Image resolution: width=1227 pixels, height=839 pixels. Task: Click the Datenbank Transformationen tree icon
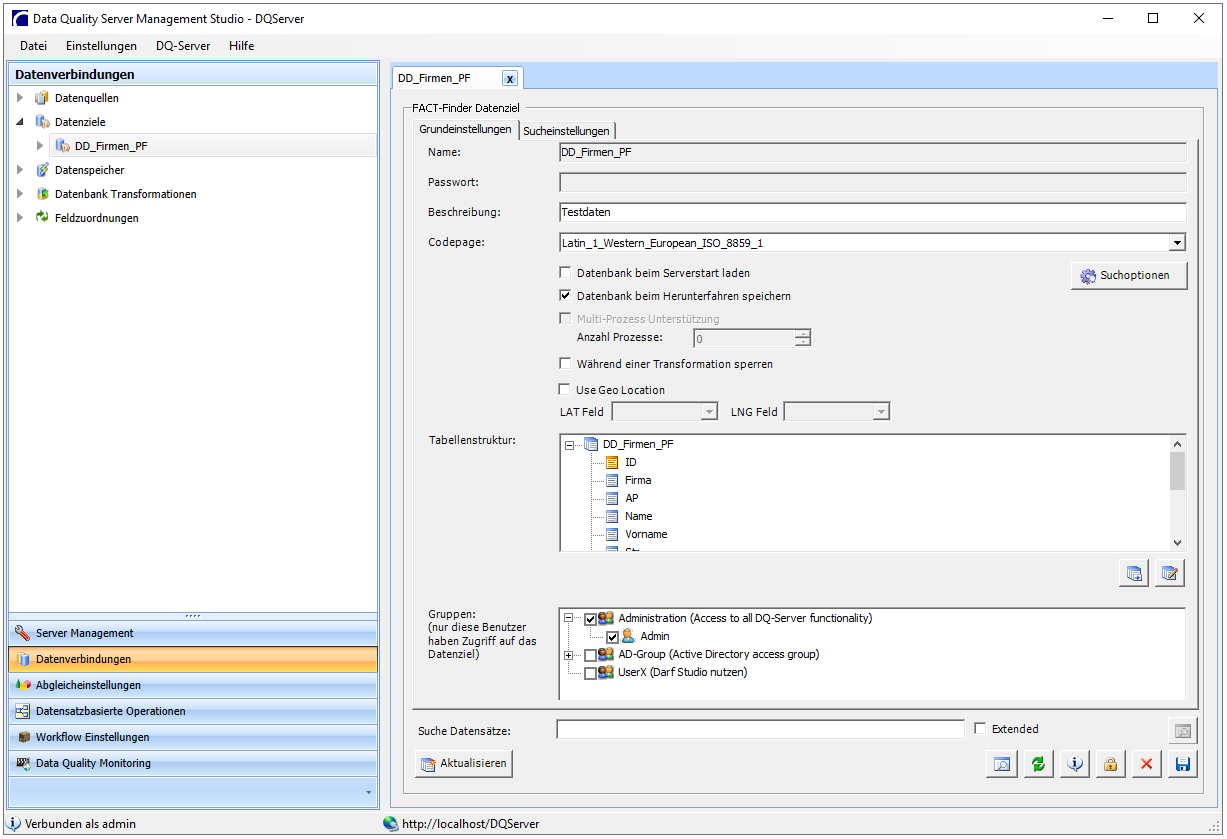pyautogui.click(x=42, y=194)
